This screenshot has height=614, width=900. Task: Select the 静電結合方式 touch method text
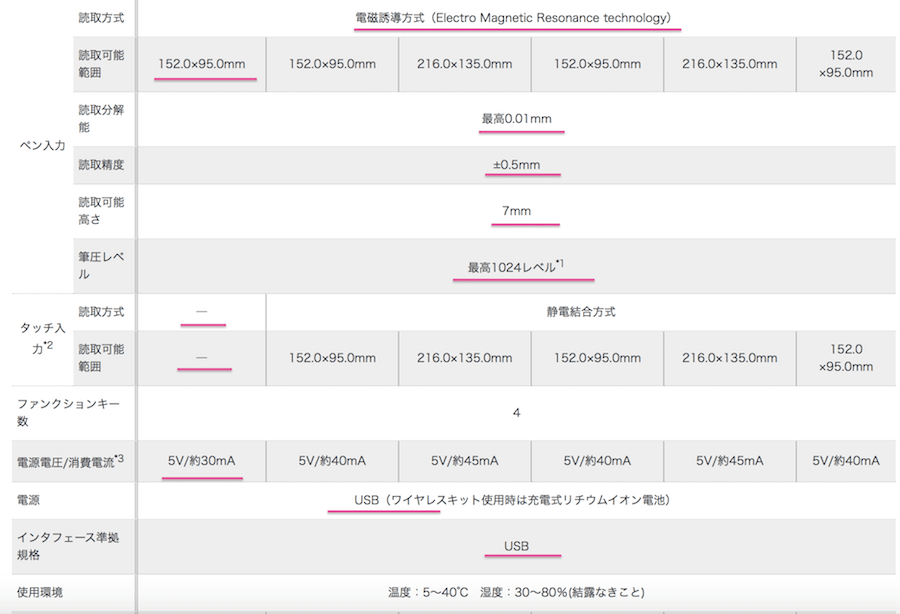click(x=580, y=312)
